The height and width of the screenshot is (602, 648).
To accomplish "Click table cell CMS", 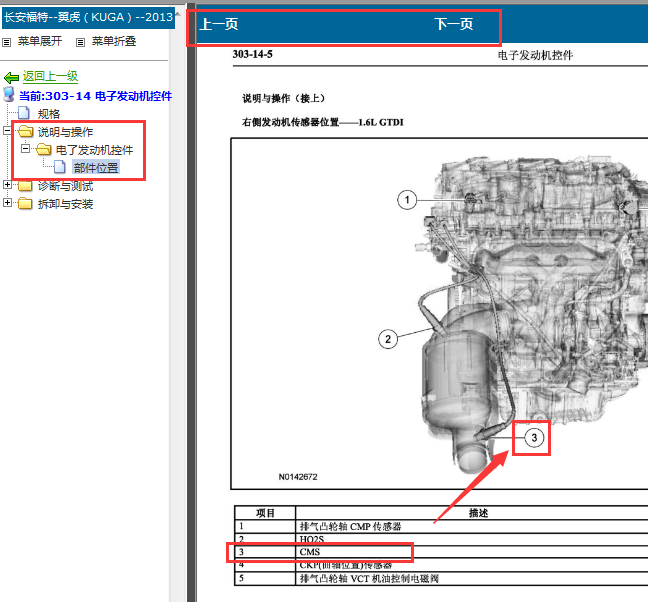I will tap(472, 552).
